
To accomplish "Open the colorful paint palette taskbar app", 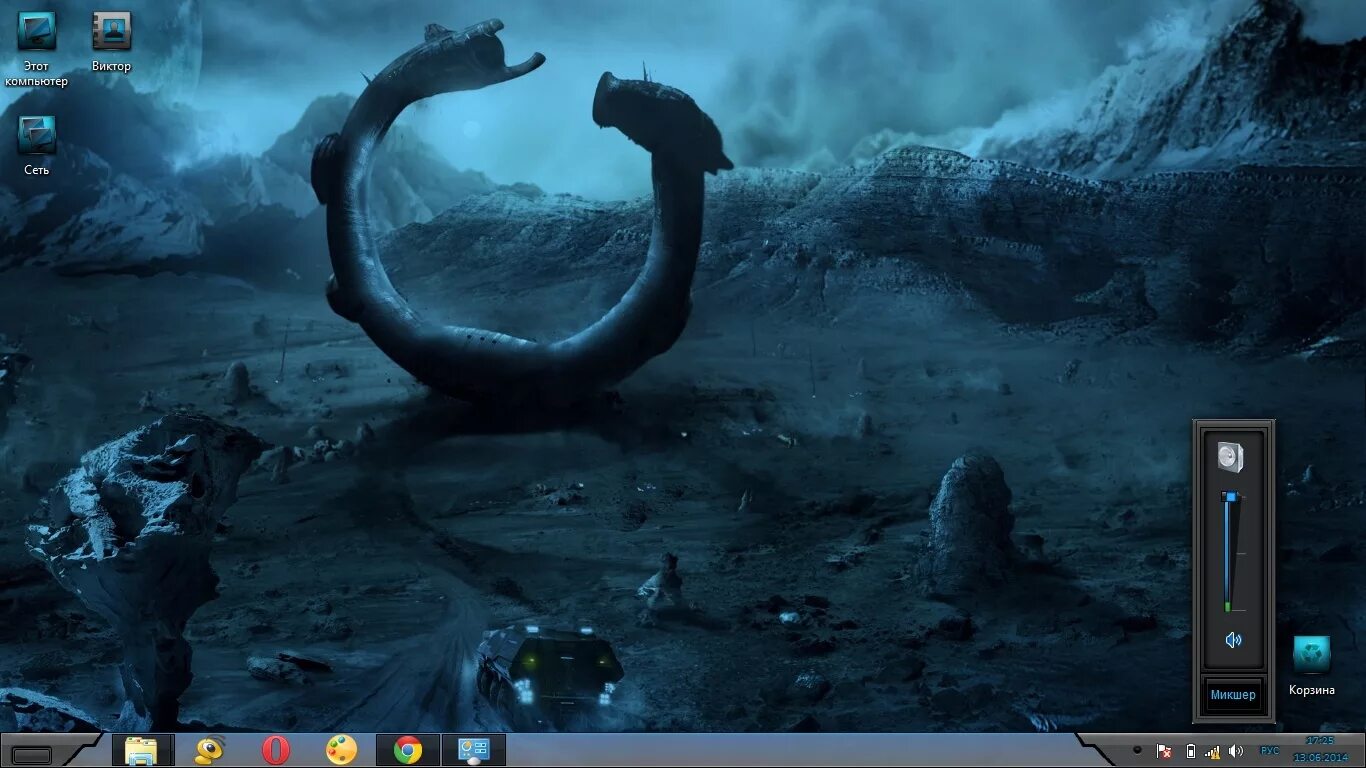I will pyautogui.click(x=341, y=750).
